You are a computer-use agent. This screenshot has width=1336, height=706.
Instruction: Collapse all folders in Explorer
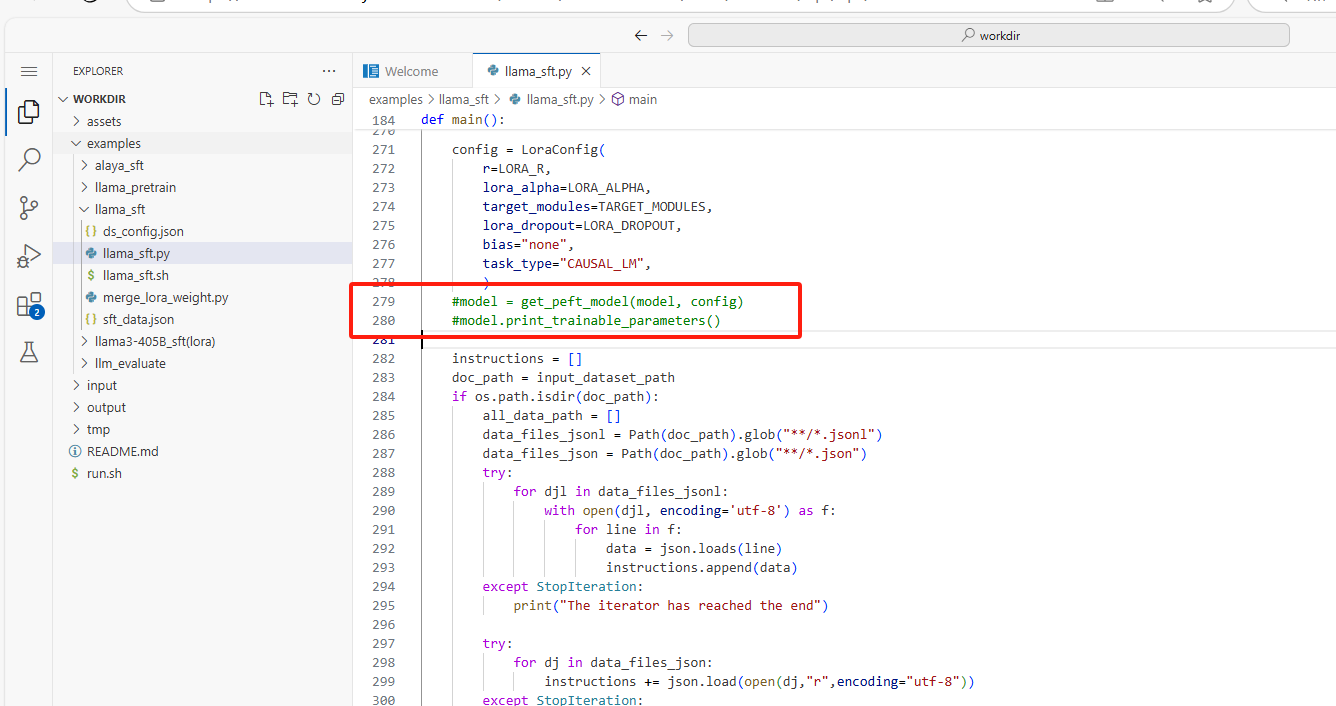[x=338, y=99]
